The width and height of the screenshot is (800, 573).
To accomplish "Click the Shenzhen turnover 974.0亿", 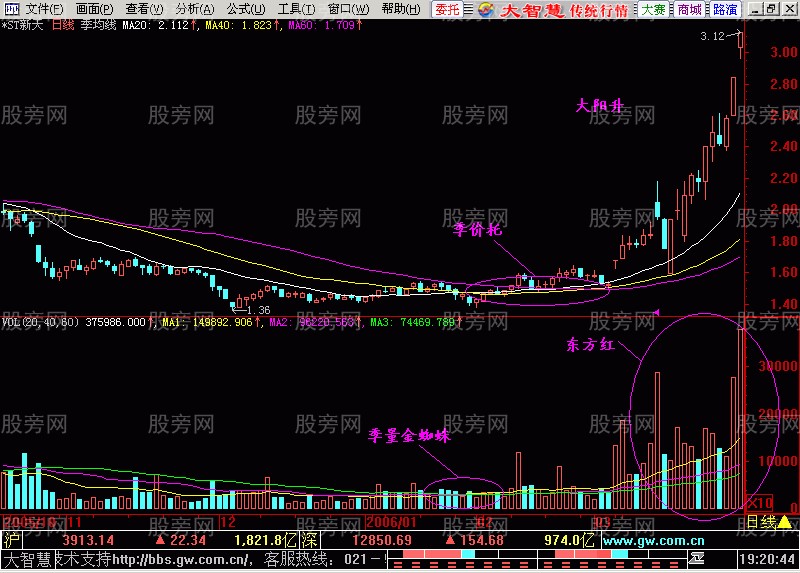I will coord(569,540).
